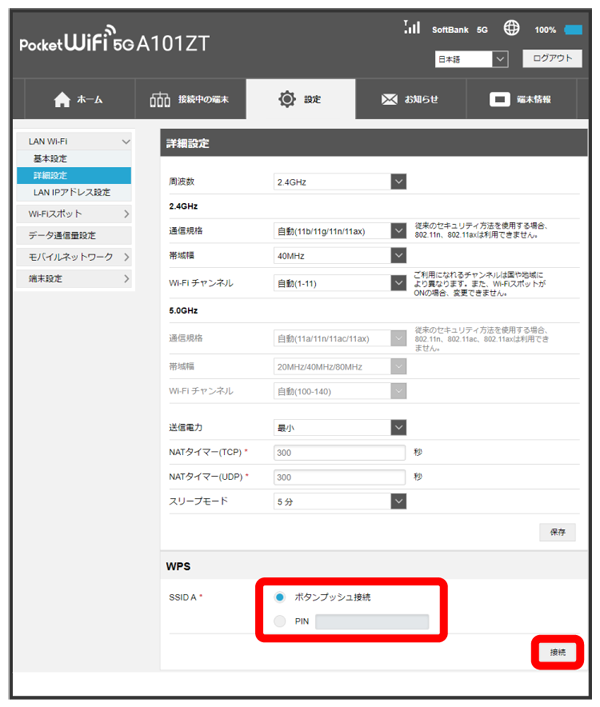600x707 pixels.
Task: Select LAN IPアドレス設定 in the sidebar
Action: pyautogui.click(x=72, y=192)
